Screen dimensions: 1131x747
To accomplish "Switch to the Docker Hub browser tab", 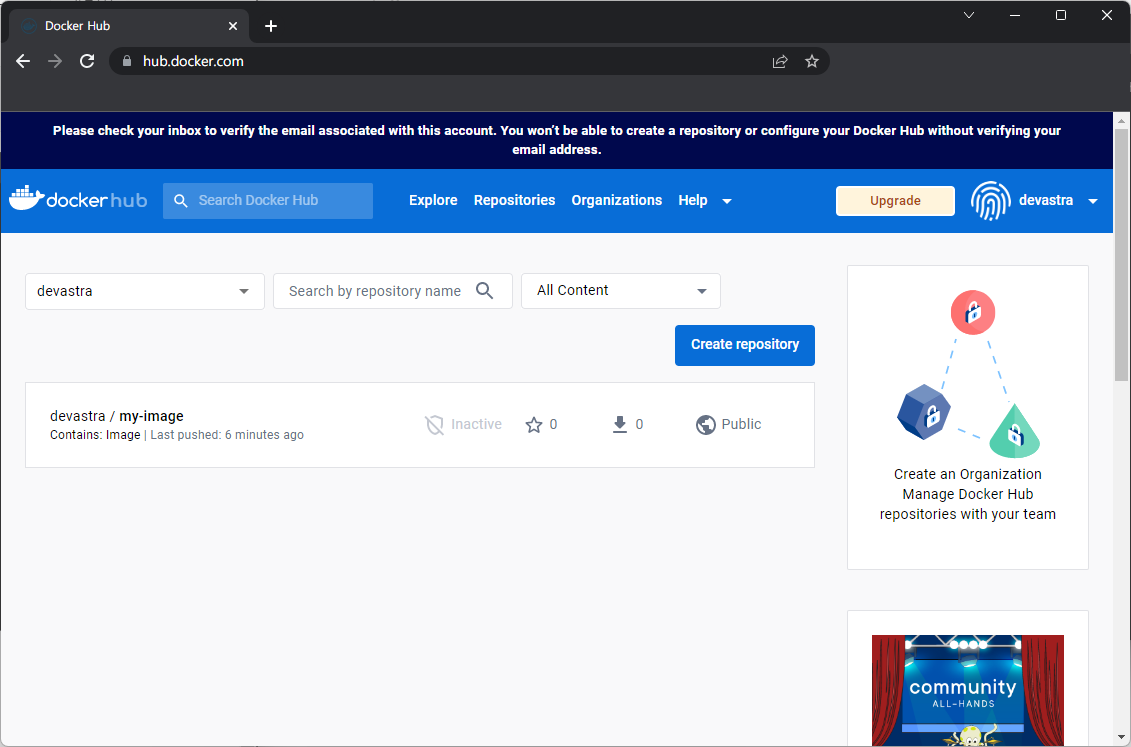I will tap(128, 26).
